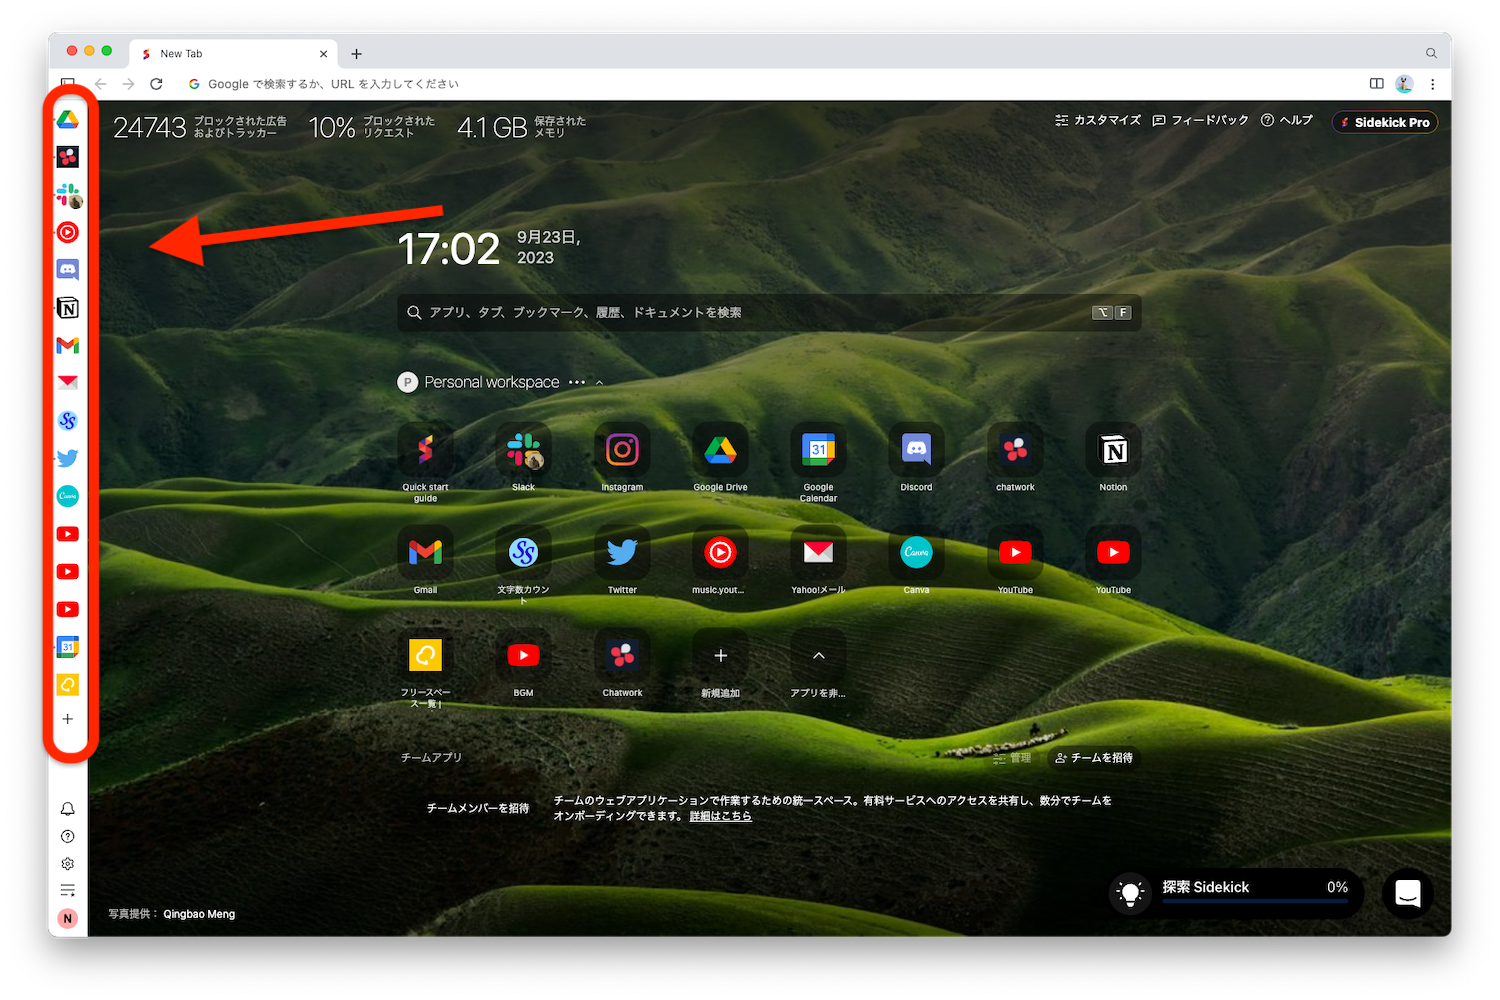1500x1000 pixels.
Task: Click the Sidekick Pro button
Action: 1385,122
